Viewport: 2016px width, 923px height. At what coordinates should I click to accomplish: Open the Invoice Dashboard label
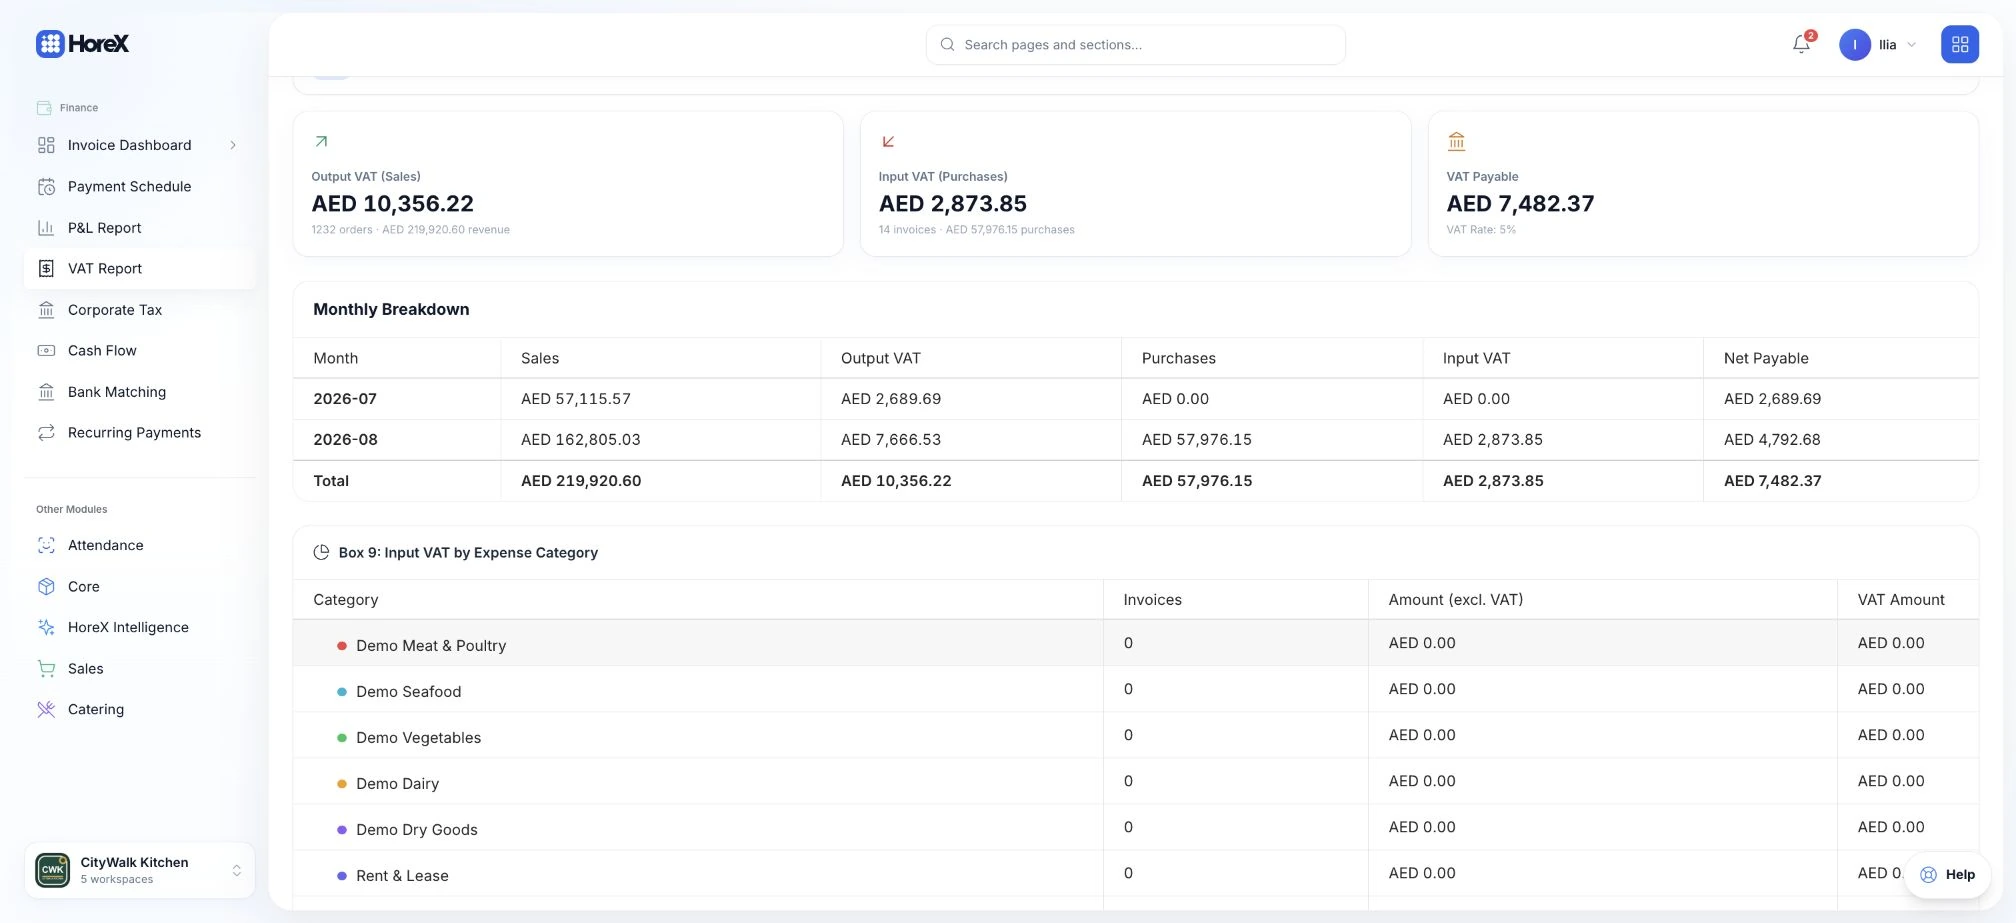[130, 146]
